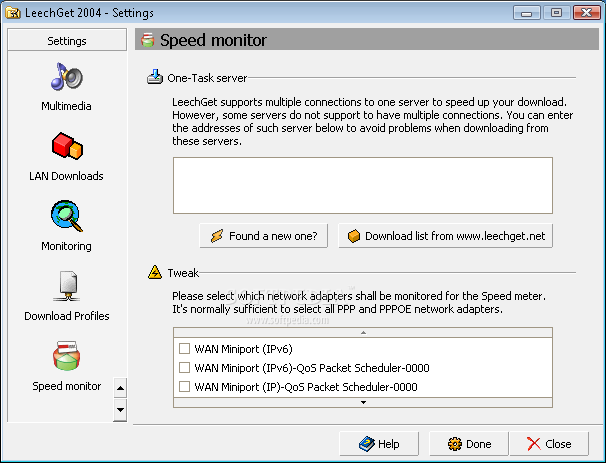Close window via title bar X
The width and height of the screenshot is (606, 463).
(x=586, y=13)
